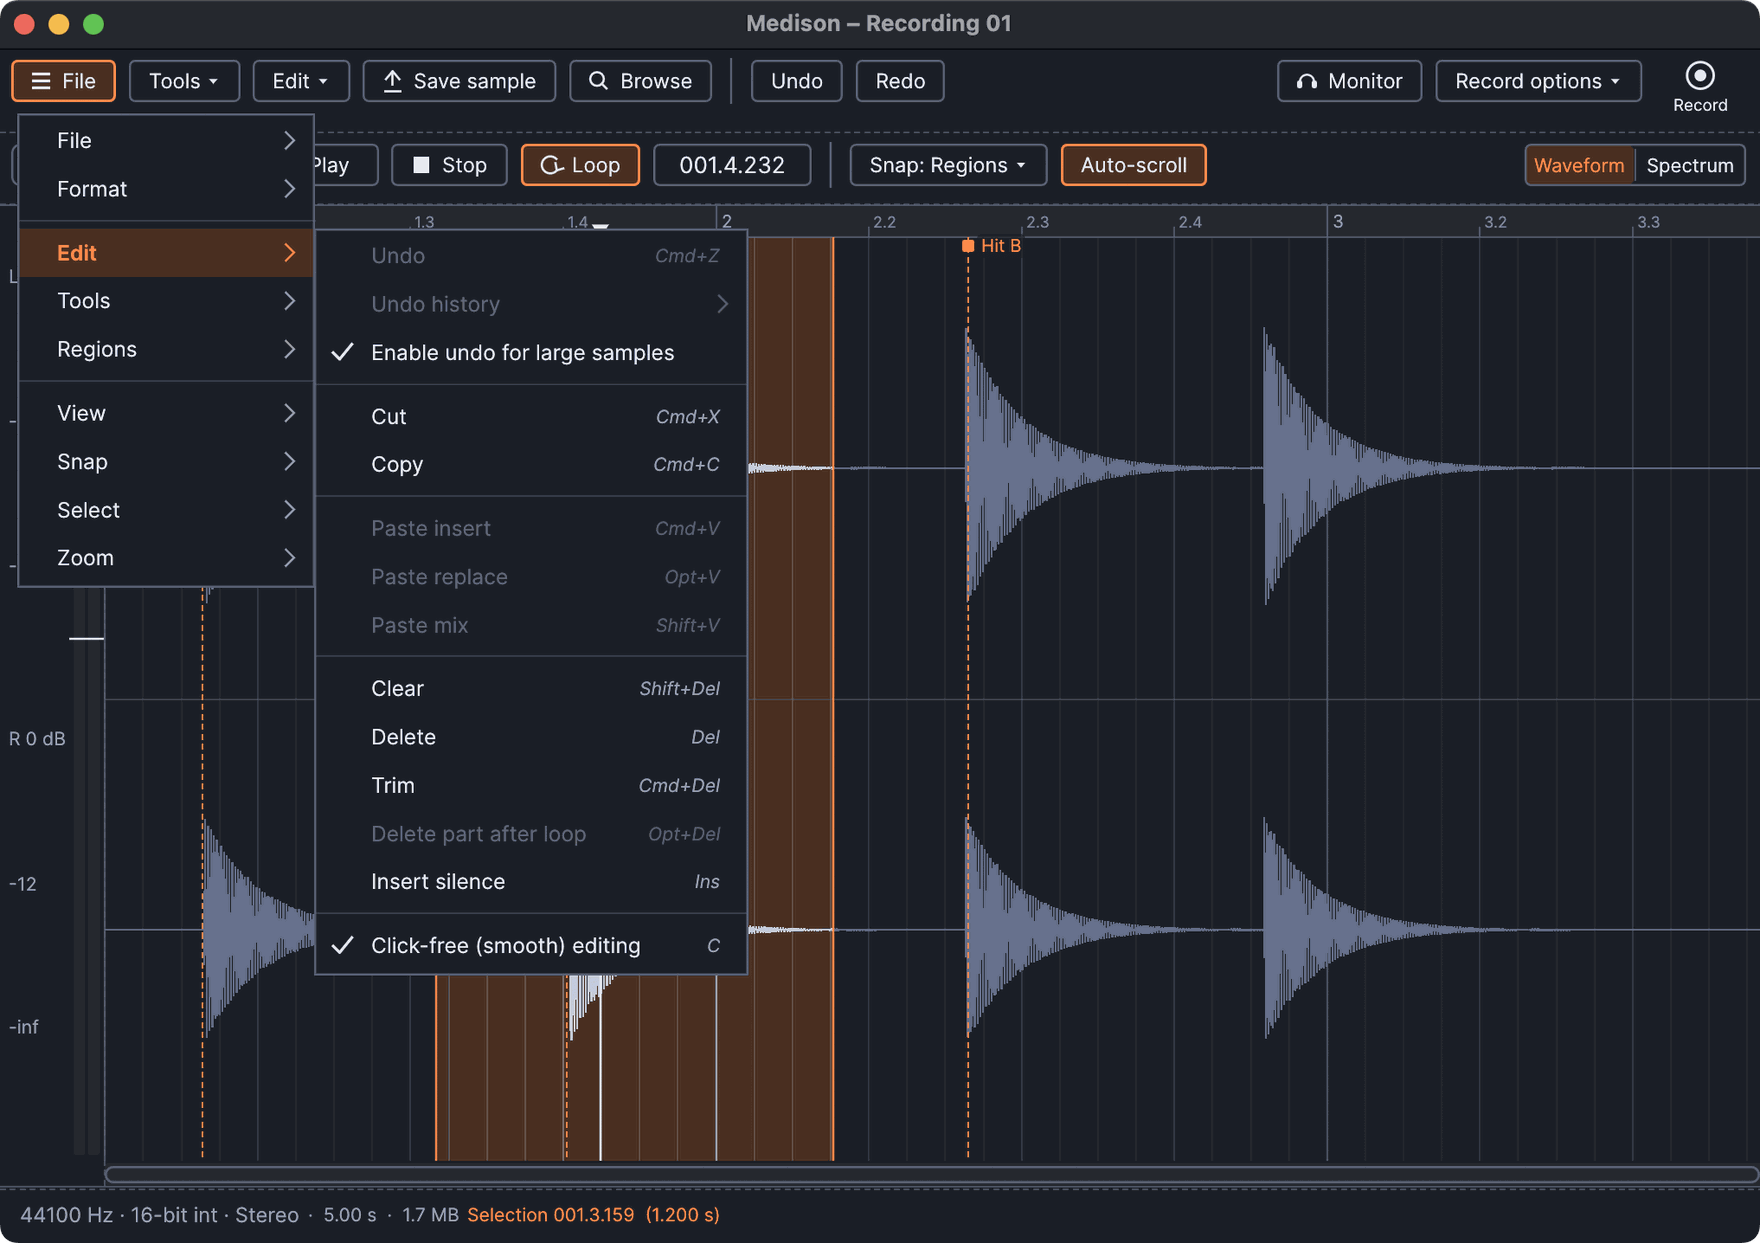Click the Loop arrow icon

551,165
